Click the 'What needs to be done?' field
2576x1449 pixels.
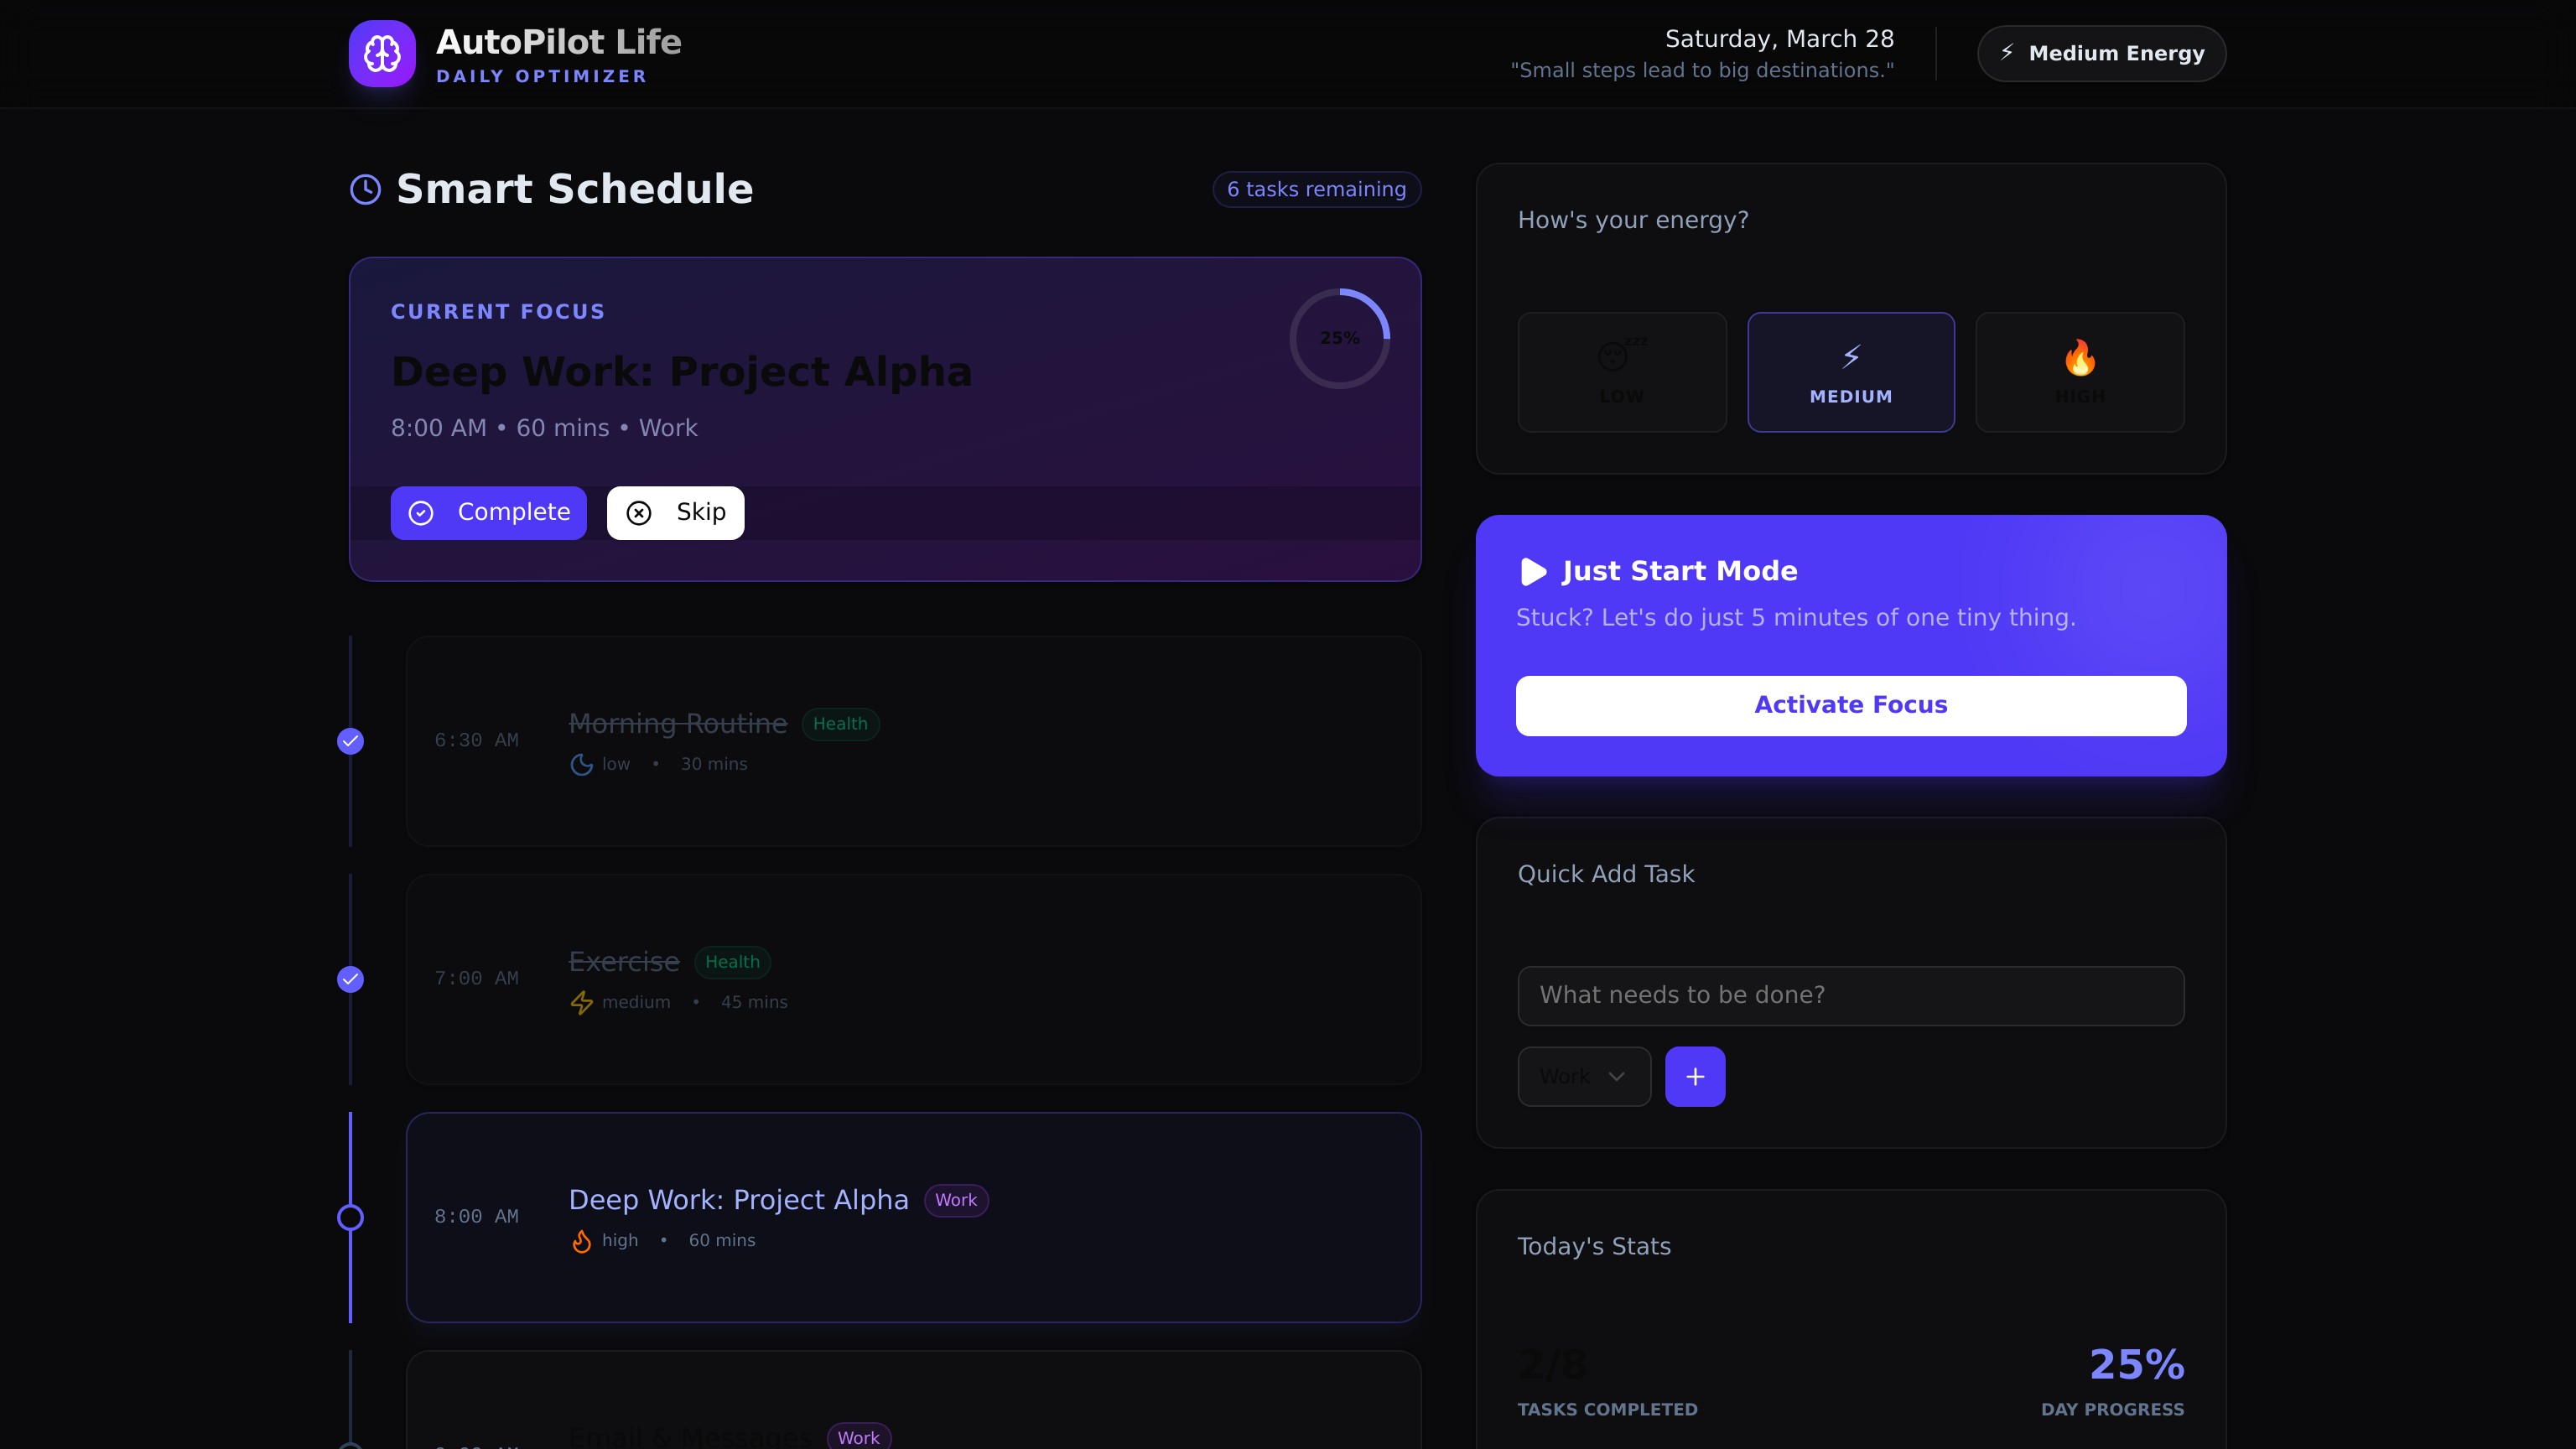point(1850,996)
